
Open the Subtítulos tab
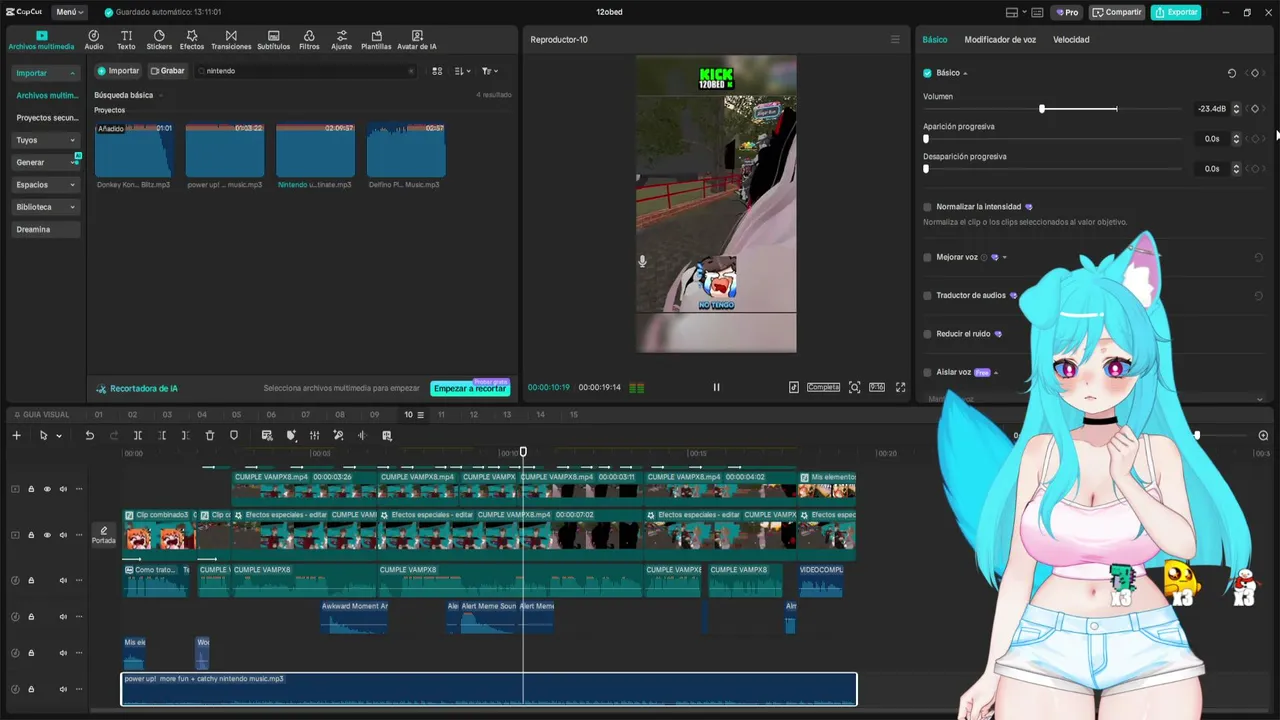point(274,40)
